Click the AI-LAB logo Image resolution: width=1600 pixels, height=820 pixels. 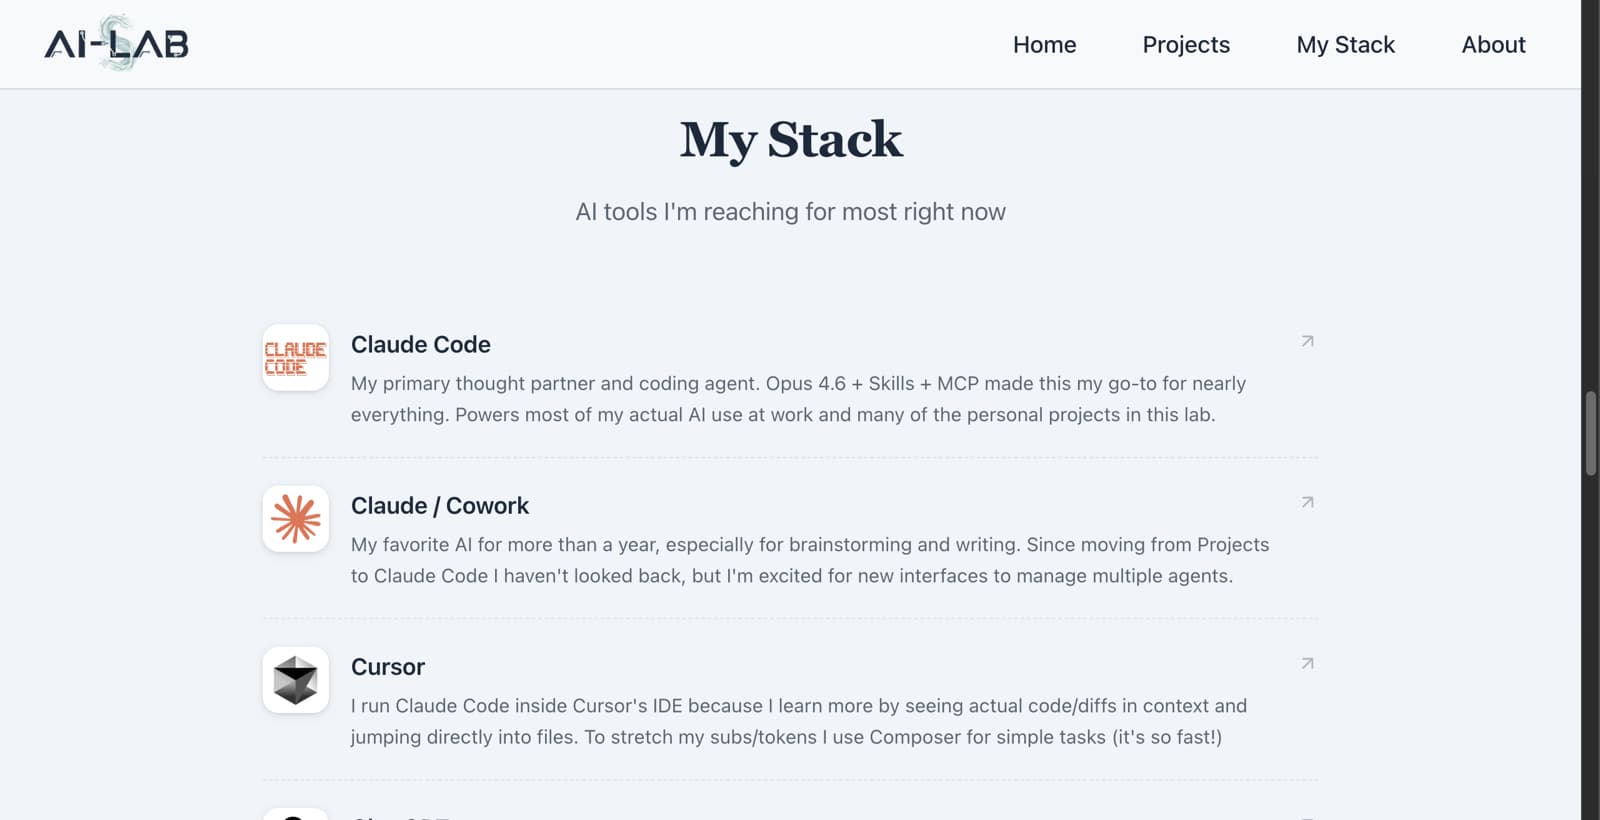pyautogui.click(x=116, y=43)
